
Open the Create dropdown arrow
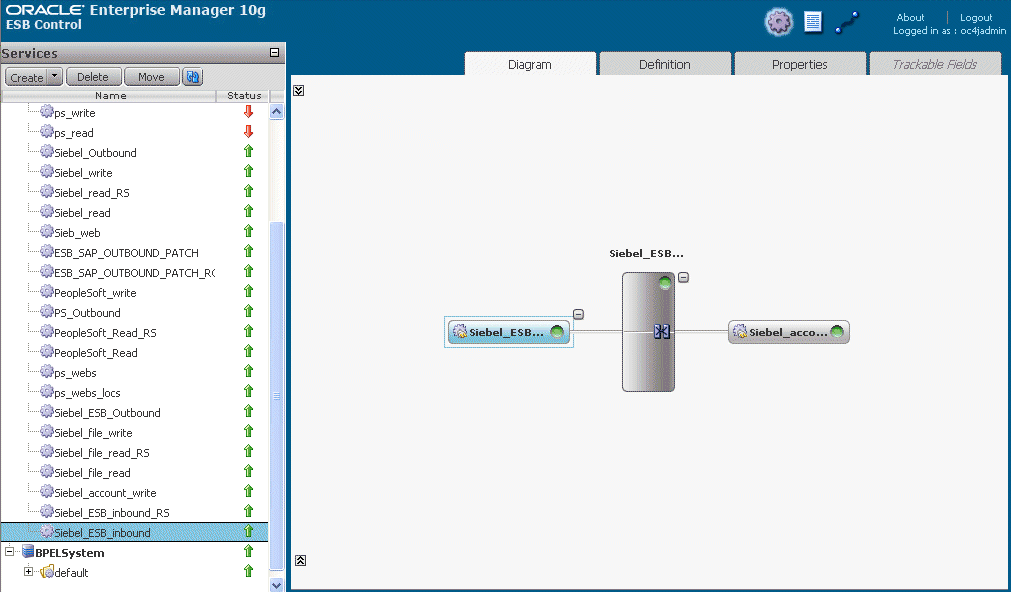[x=54, y=77]
